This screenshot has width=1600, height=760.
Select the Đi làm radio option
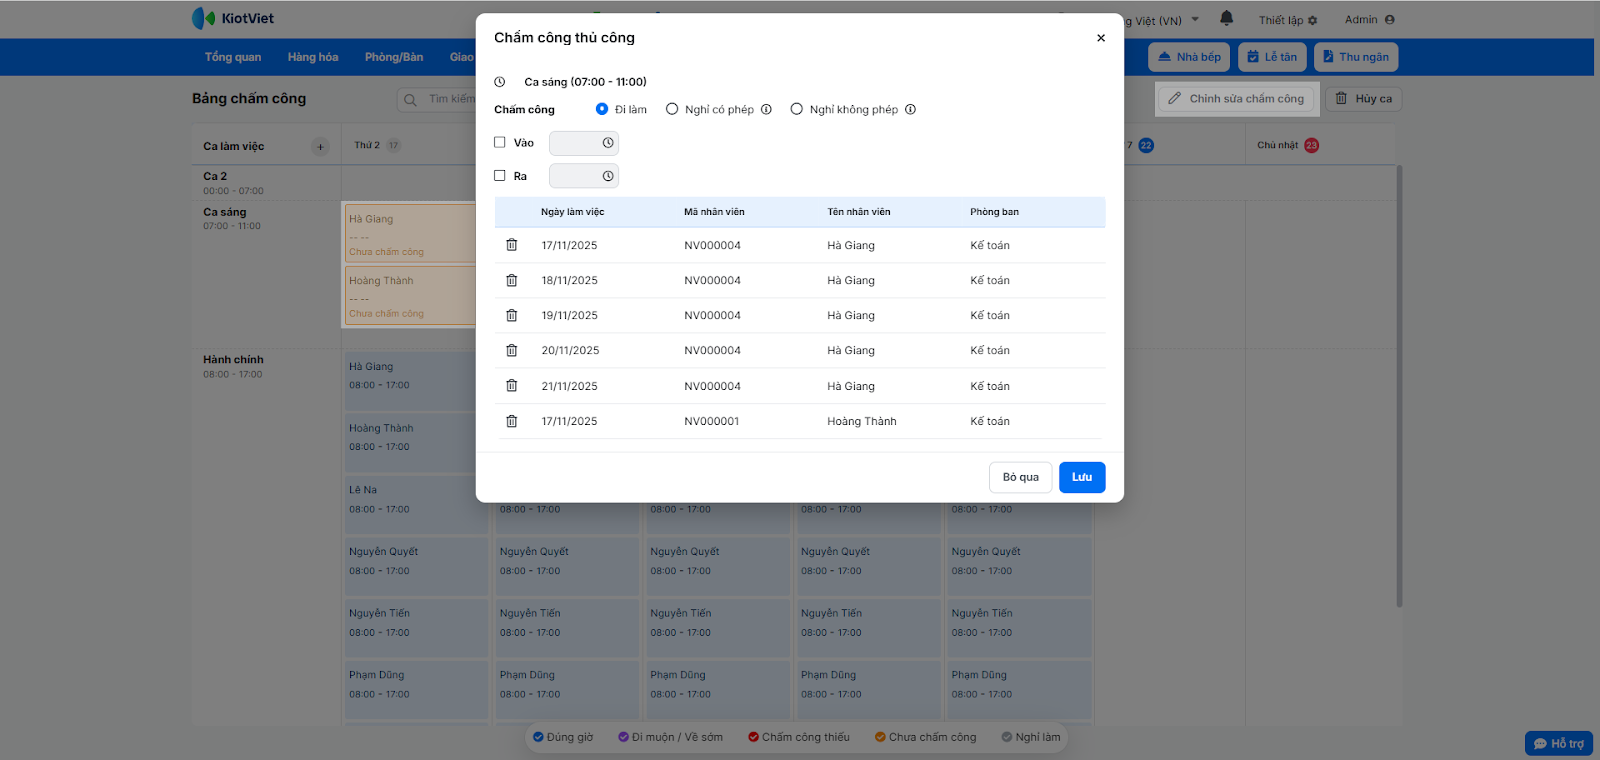[602, 109]
